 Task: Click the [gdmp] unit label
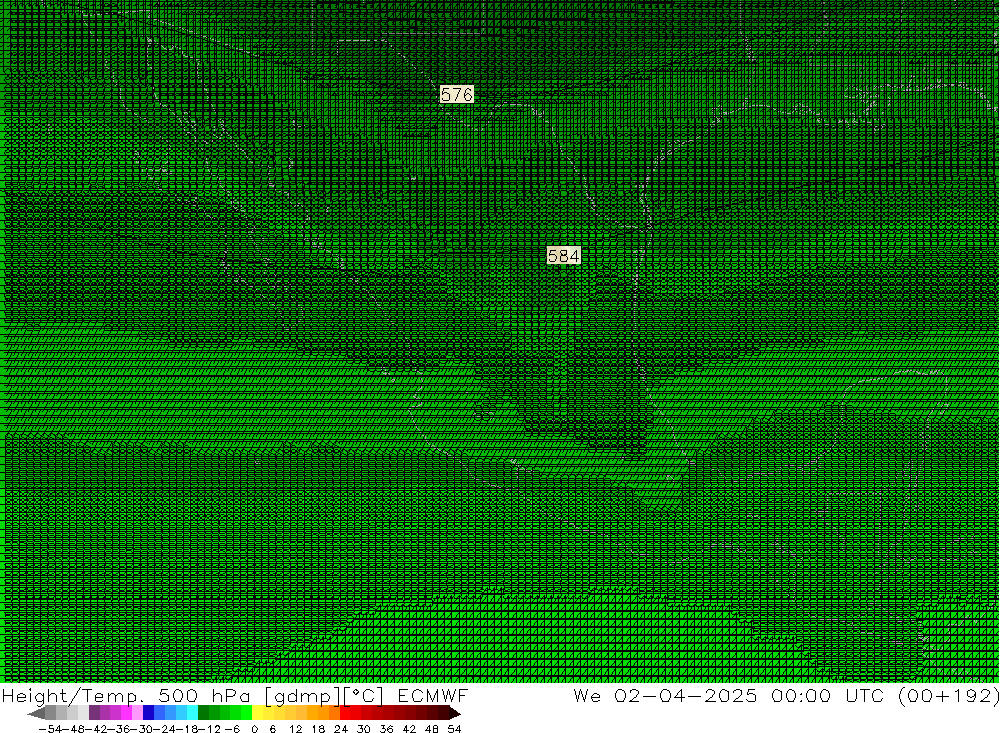pos(303,696)
